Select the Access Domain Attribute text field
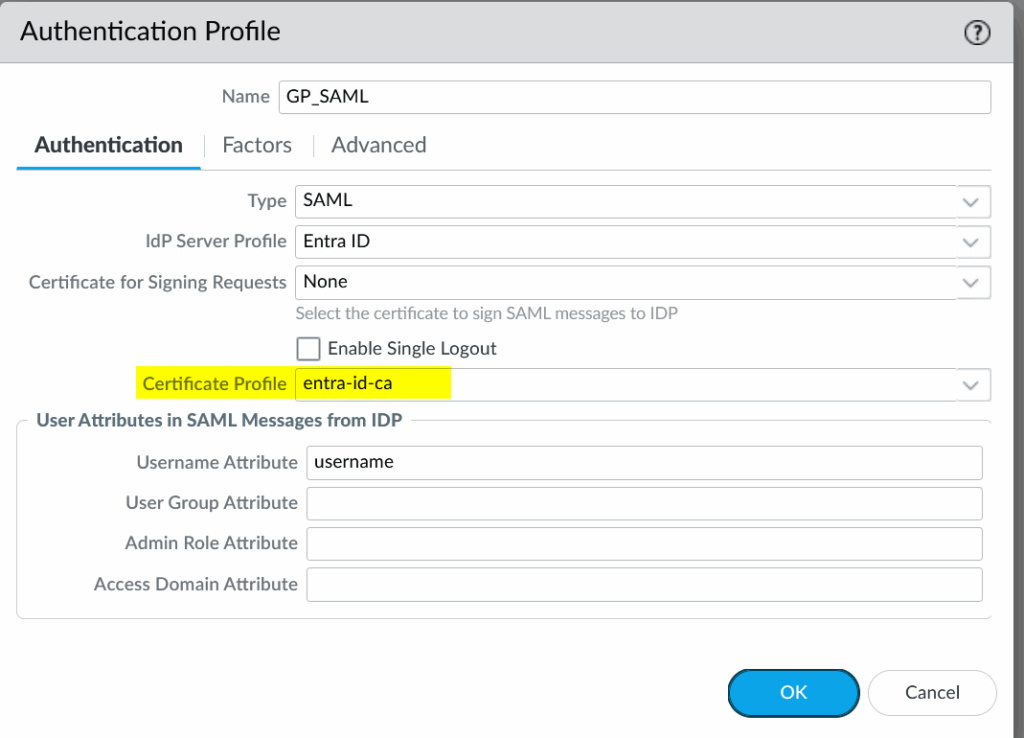The width and height of the screenshot is (1024, 738). (x=644, y=584)
